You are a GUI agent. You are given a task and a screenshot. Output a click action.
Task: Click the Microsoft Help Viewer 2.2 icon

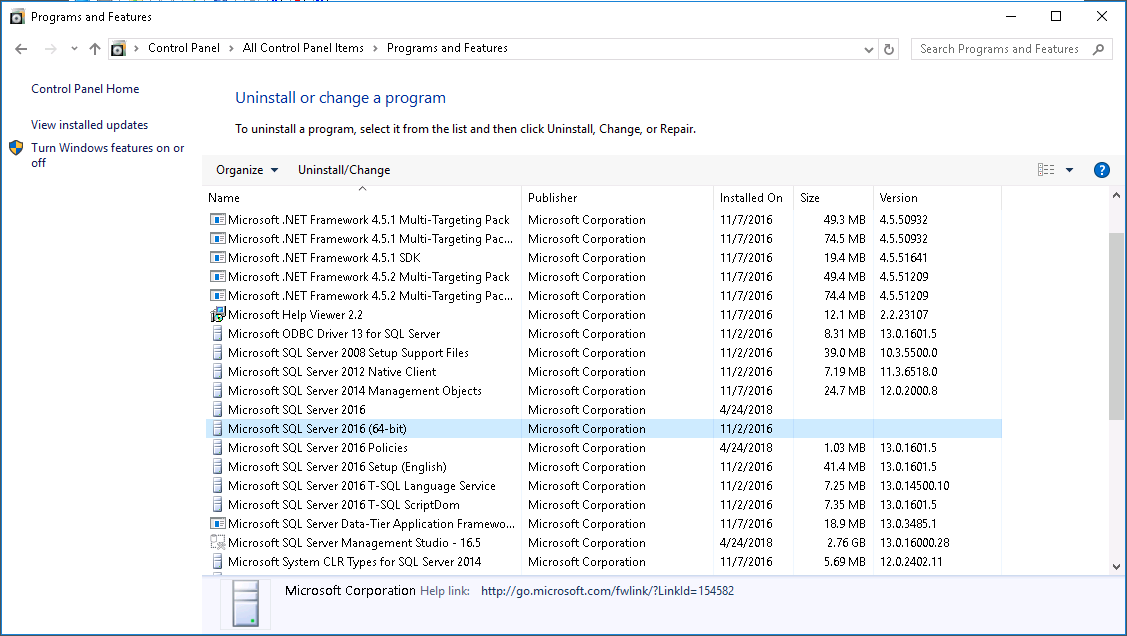coord(217,315)
